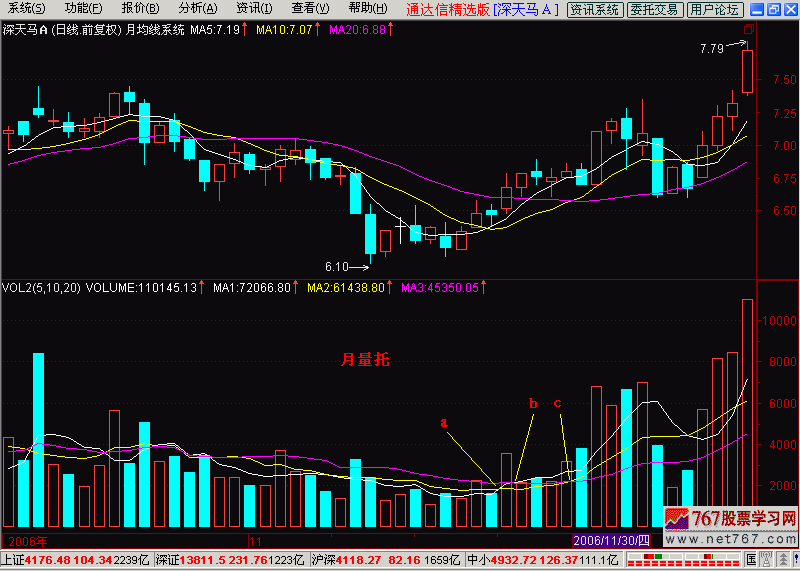800x571 pixels.
Task: Open the 报价(B) menu
Action: 140,9
